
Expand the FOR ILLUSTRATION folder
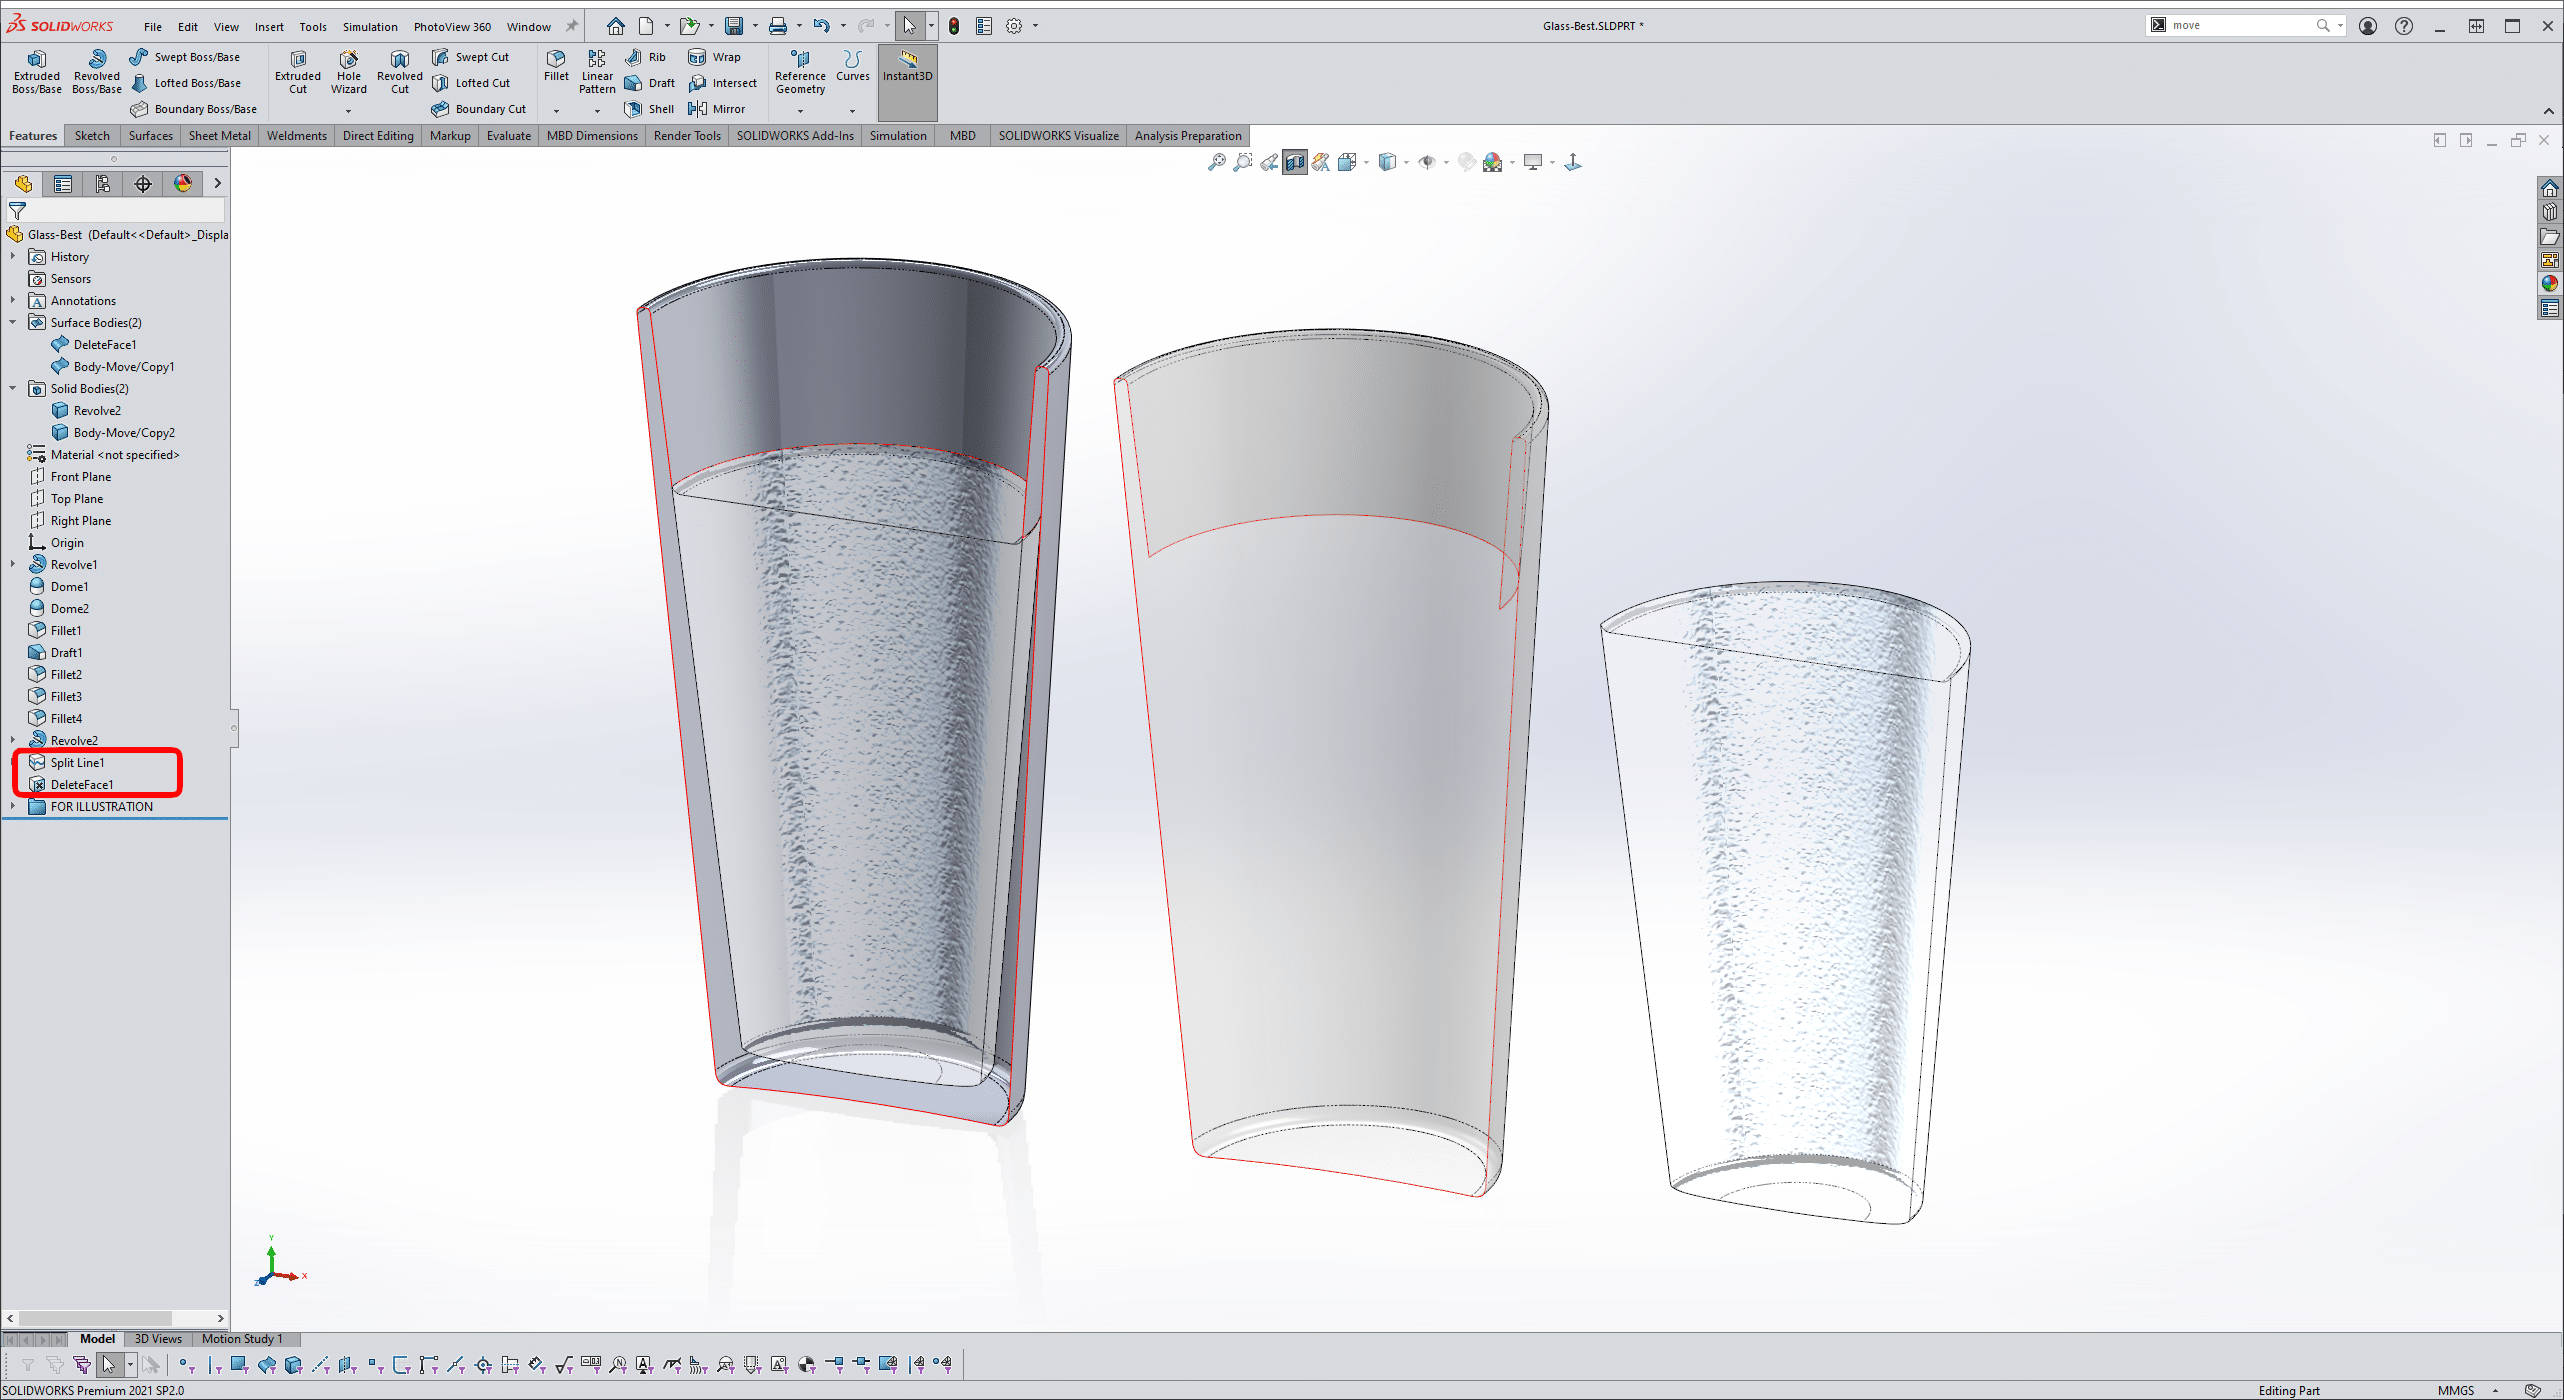[13, 807]
